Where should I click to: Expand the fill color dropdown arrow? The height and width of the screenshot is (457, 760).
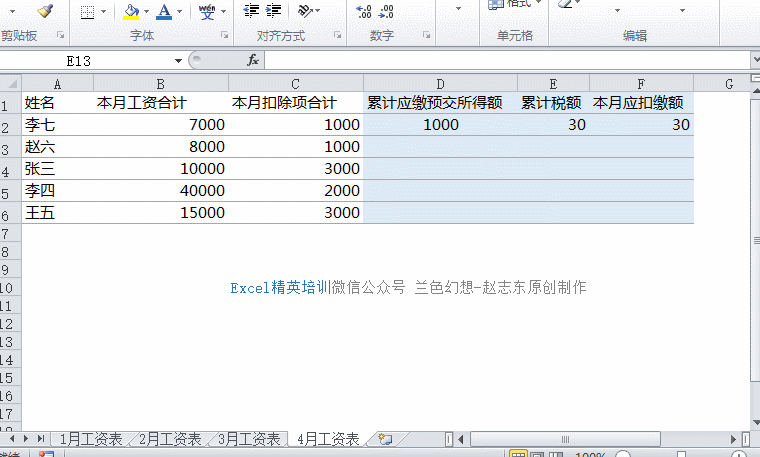pyautogui.click(x=146, y=12)
